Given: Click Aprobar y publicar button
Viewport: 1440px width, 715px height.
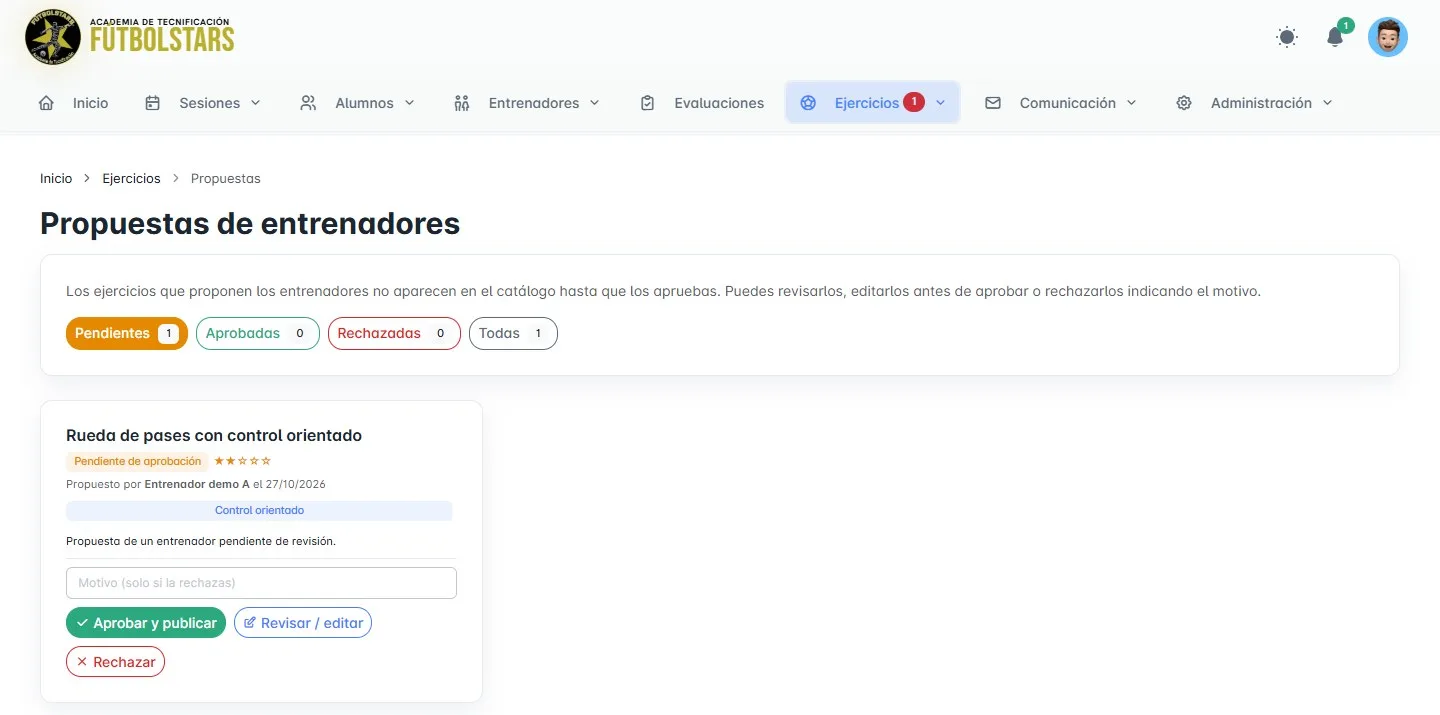Looking at the screenshot, I should [146, 623].
